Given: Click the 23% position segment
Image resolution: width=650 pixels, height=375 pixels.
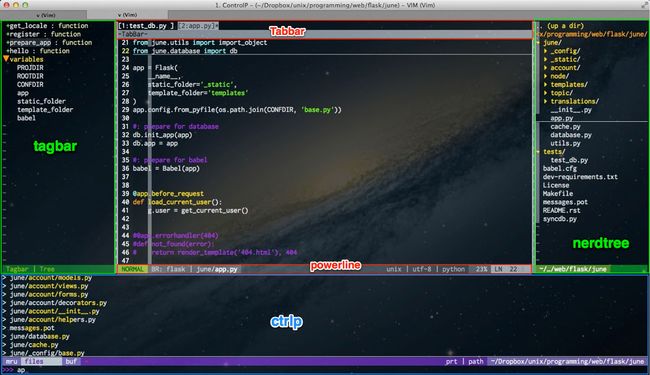Looking at the screenshot, I should pos(481,269).
